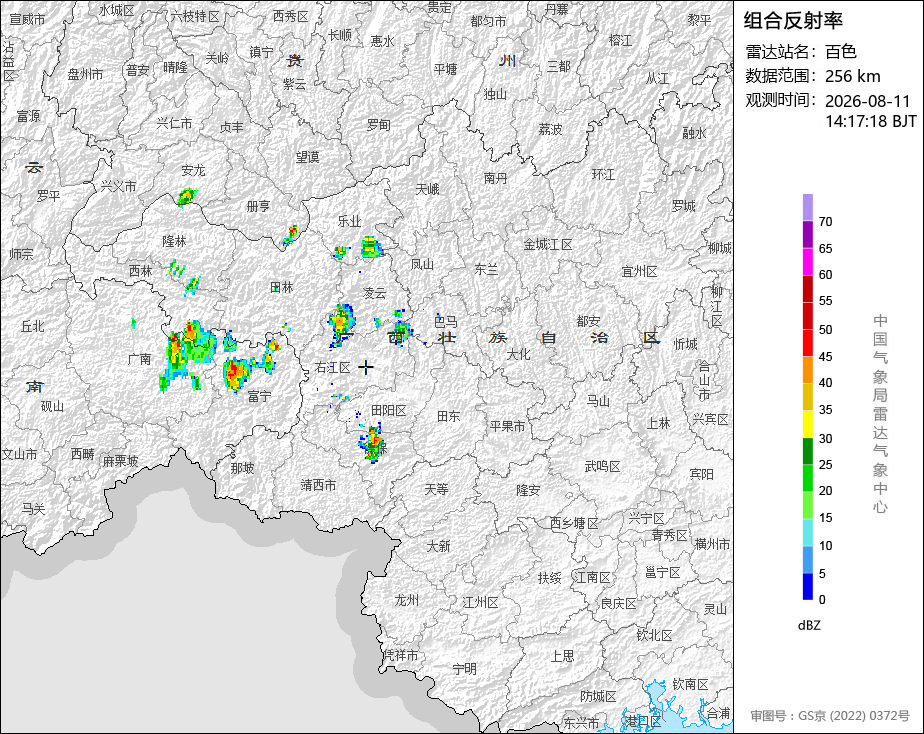Click the 256 km data range value
Viewport: 924px width, 734px height.
tap(853, 76)
